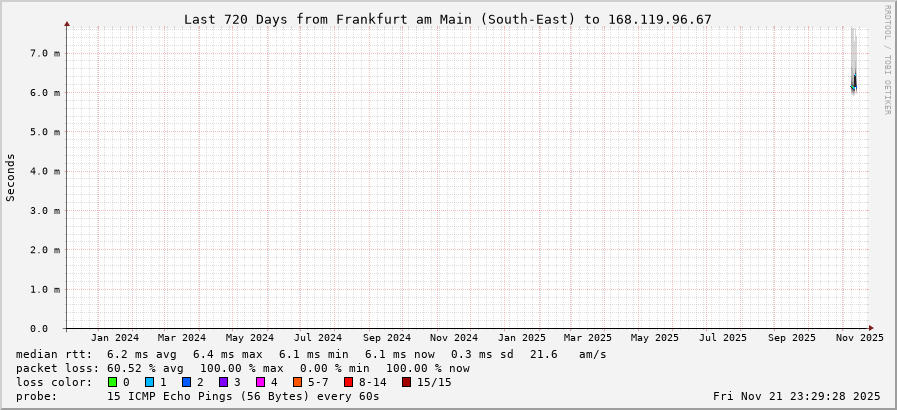Click the dark blue loss swatch for 2

tap(186, 382)
